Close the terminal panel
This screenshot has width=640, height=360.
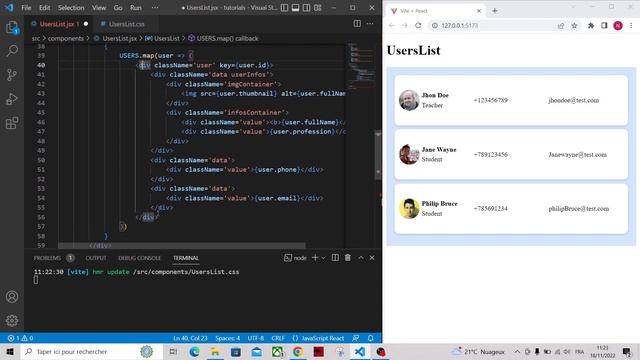(372, 258)
